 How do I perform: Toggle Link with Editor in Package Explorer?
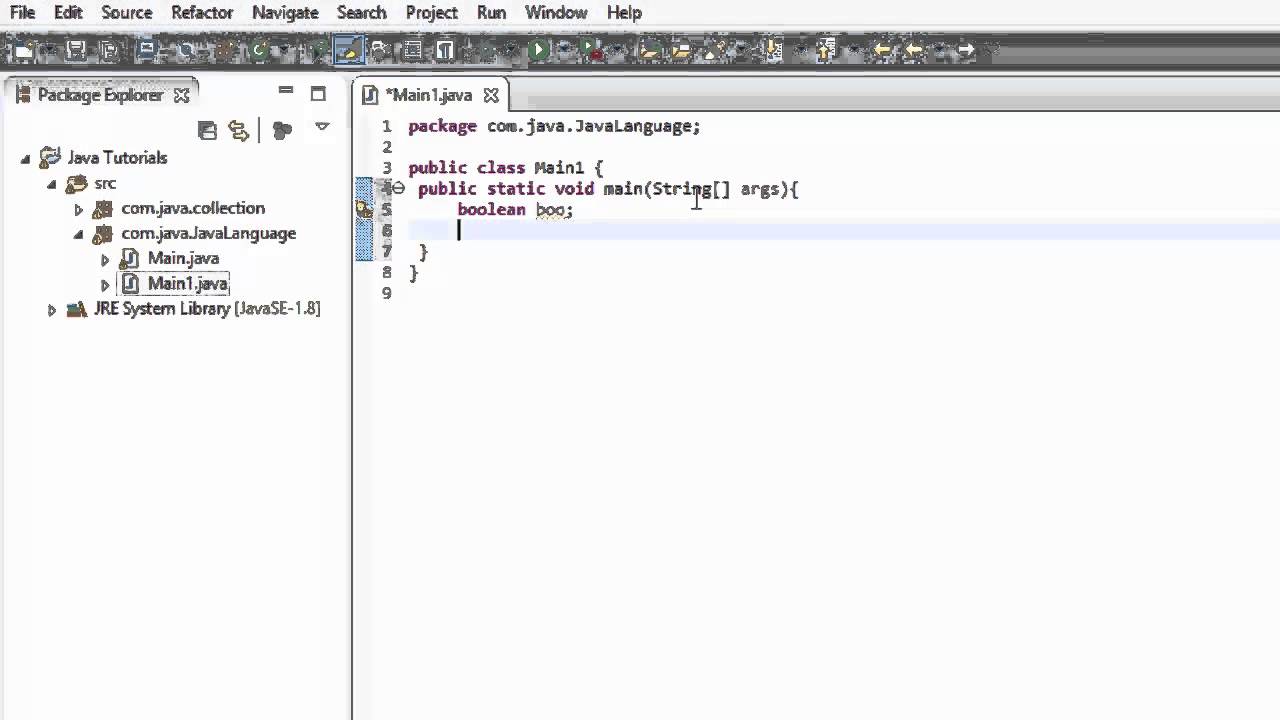tap(238, 130)
